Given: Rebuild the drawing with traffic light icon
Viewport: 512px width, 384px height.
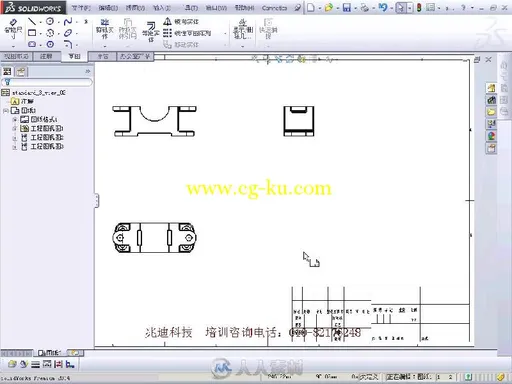Looking at the screenshot, I should coord(419,7).
